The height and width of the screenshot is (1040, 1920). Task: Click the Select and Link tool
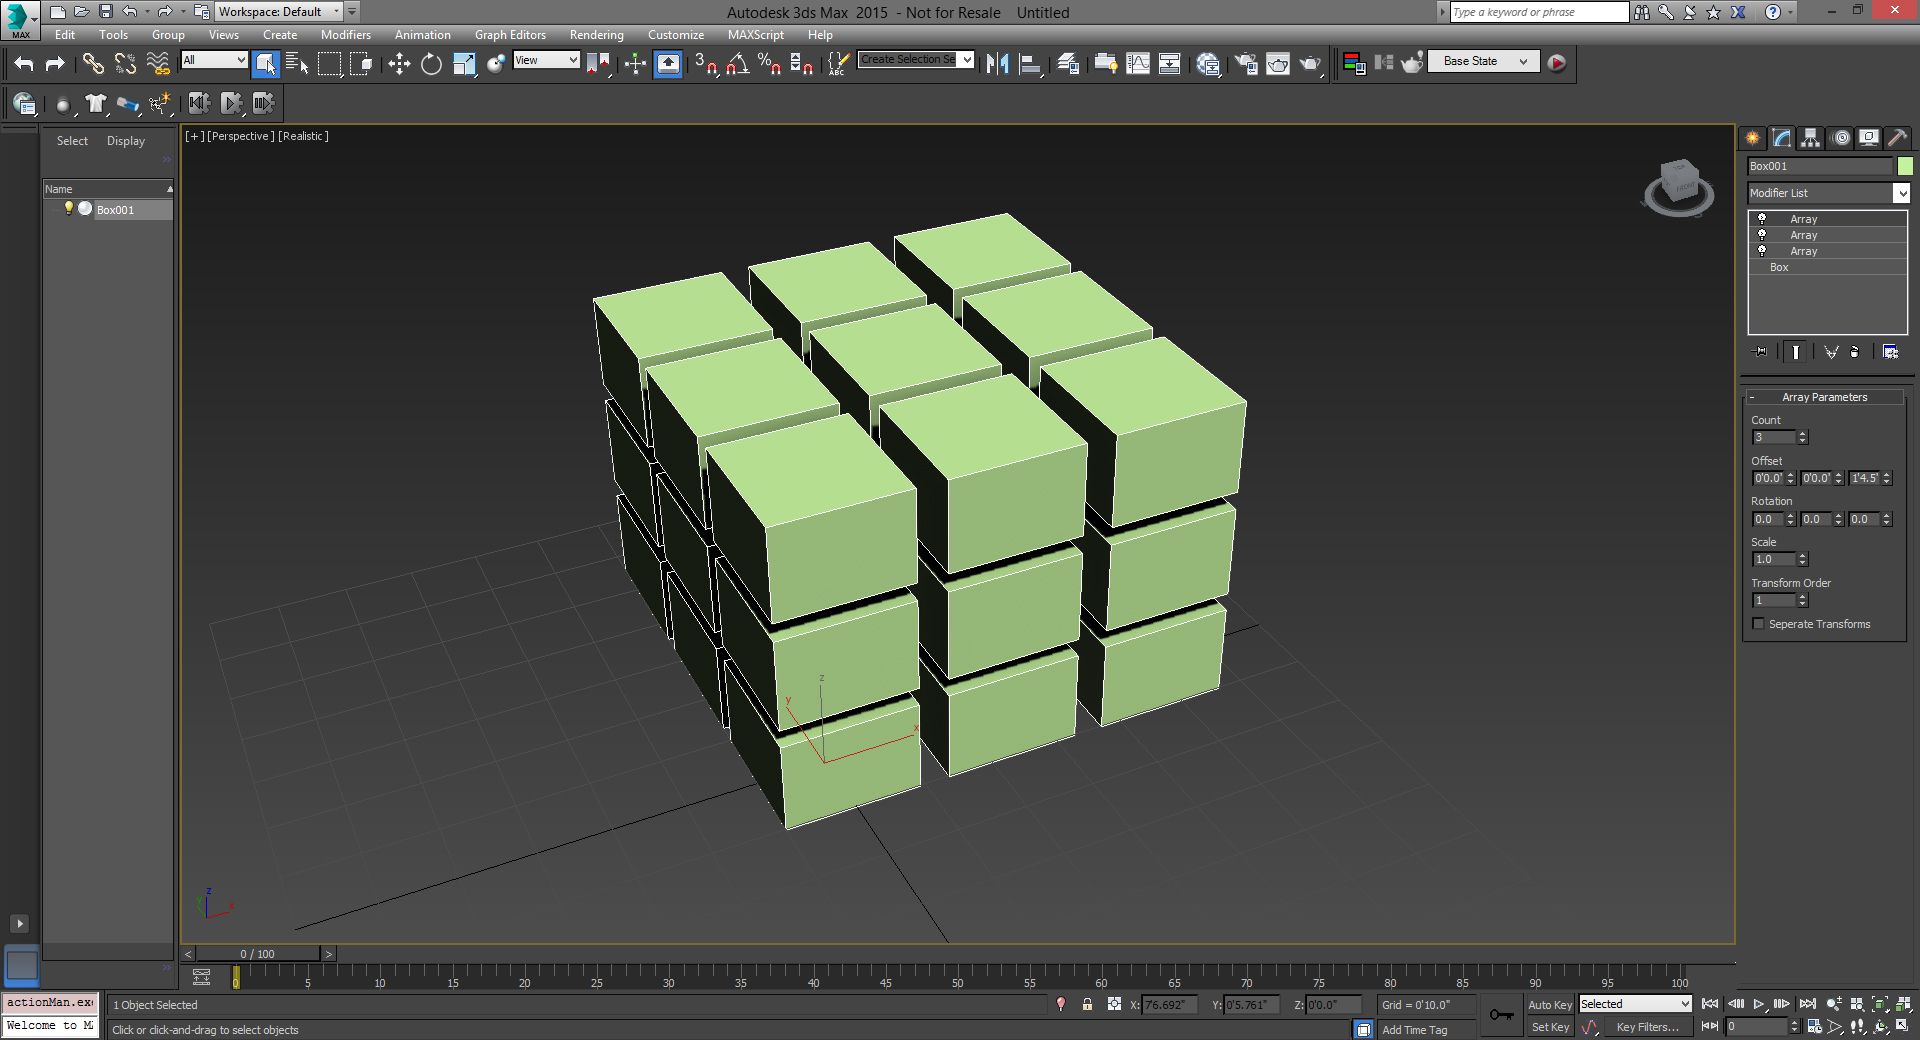[93, 64]
